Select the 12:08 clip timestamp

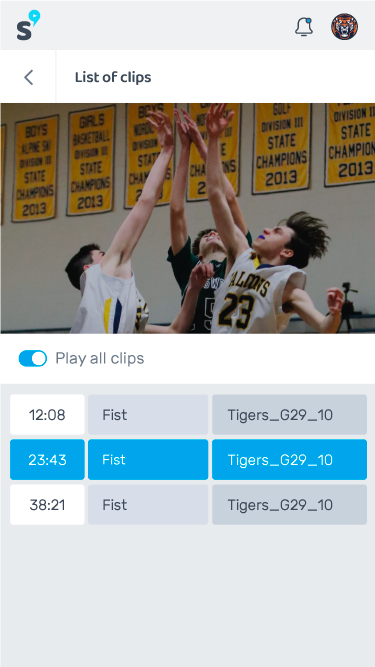click(x=47, y=415)
